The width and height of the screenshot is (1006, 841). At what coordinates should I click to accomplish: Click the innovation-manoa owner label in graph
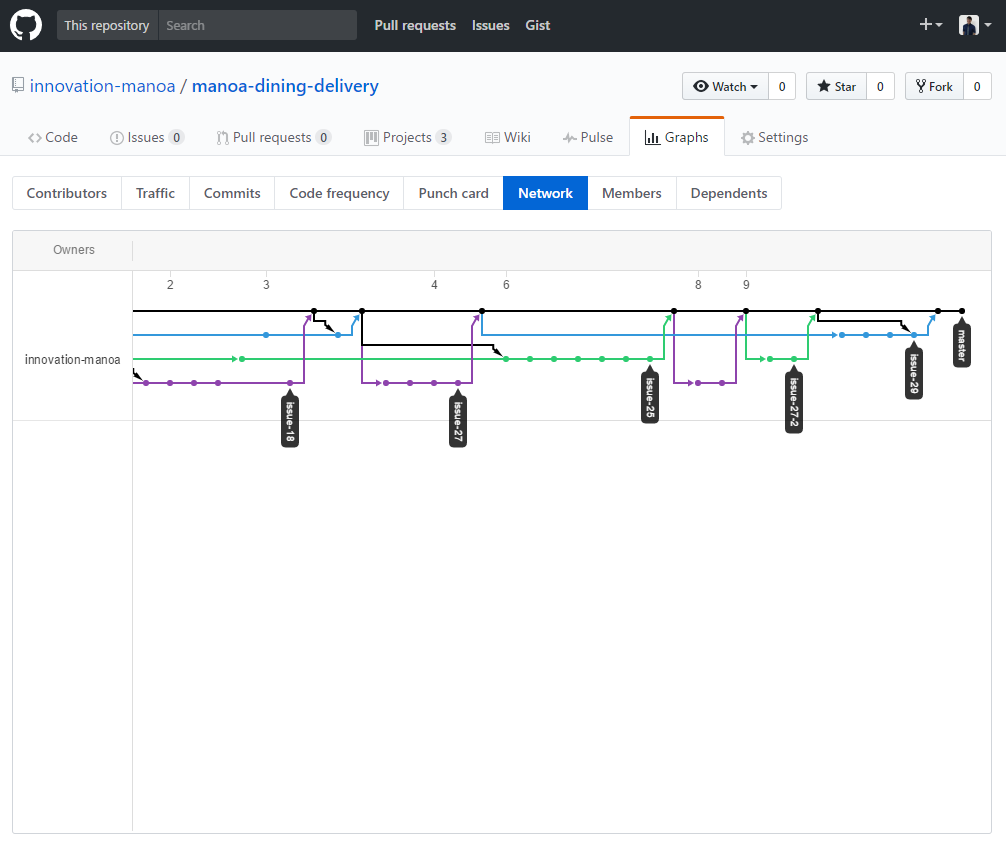coord(72,359)
